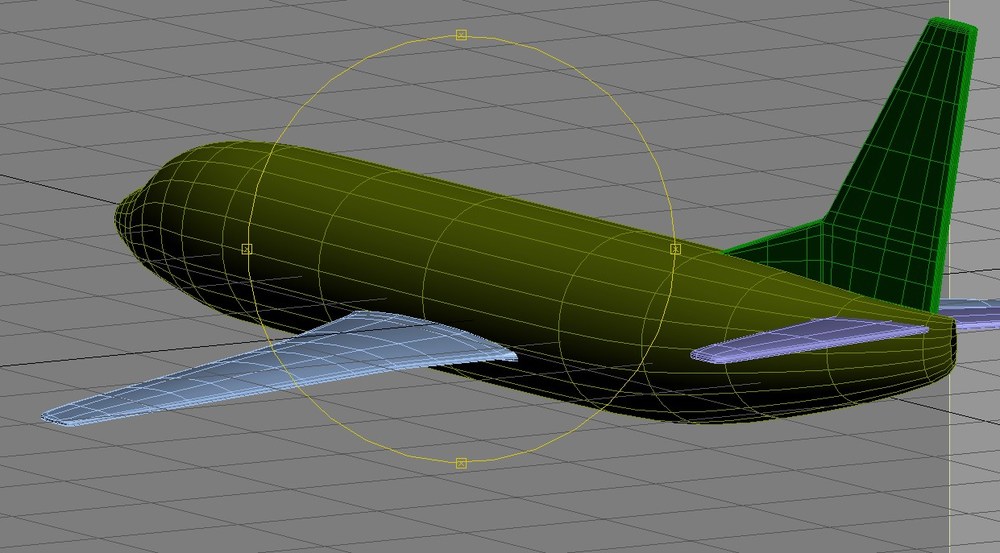Select the light blue main wing
This screenshot has height=553, width=1000.
click(x=281, y=367)
